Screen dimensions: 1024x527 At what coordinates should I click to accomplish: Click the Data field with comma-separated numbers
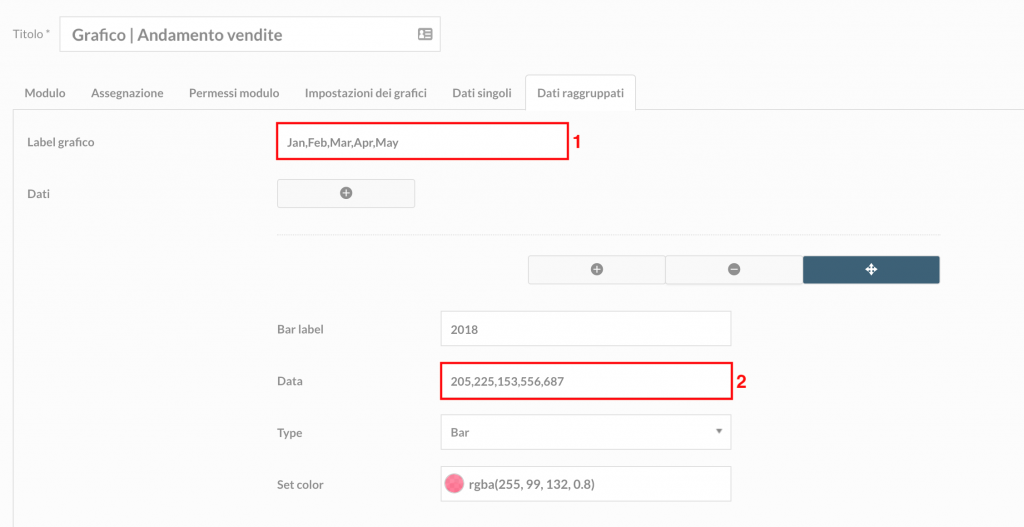point(586,381)
